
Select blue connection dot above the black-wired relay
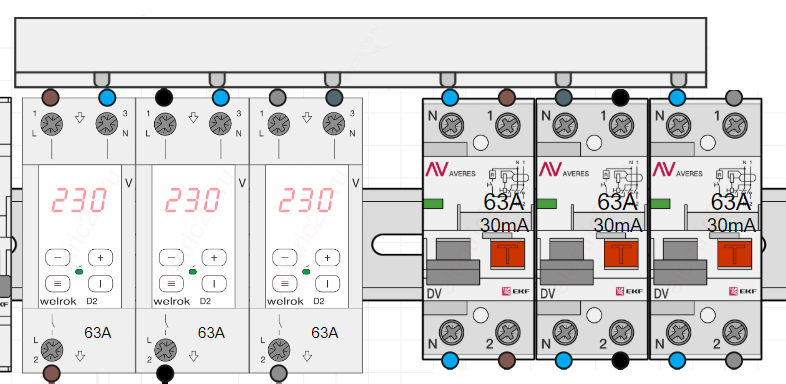coord(221,97)
